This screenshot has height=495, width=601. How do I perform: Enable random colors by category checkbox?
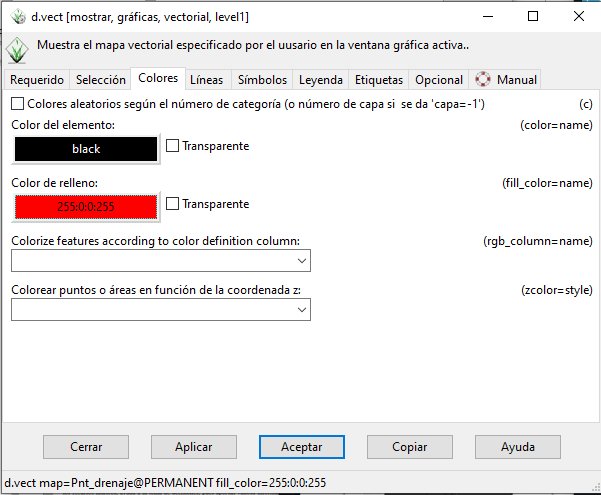(x=18, y=103)
